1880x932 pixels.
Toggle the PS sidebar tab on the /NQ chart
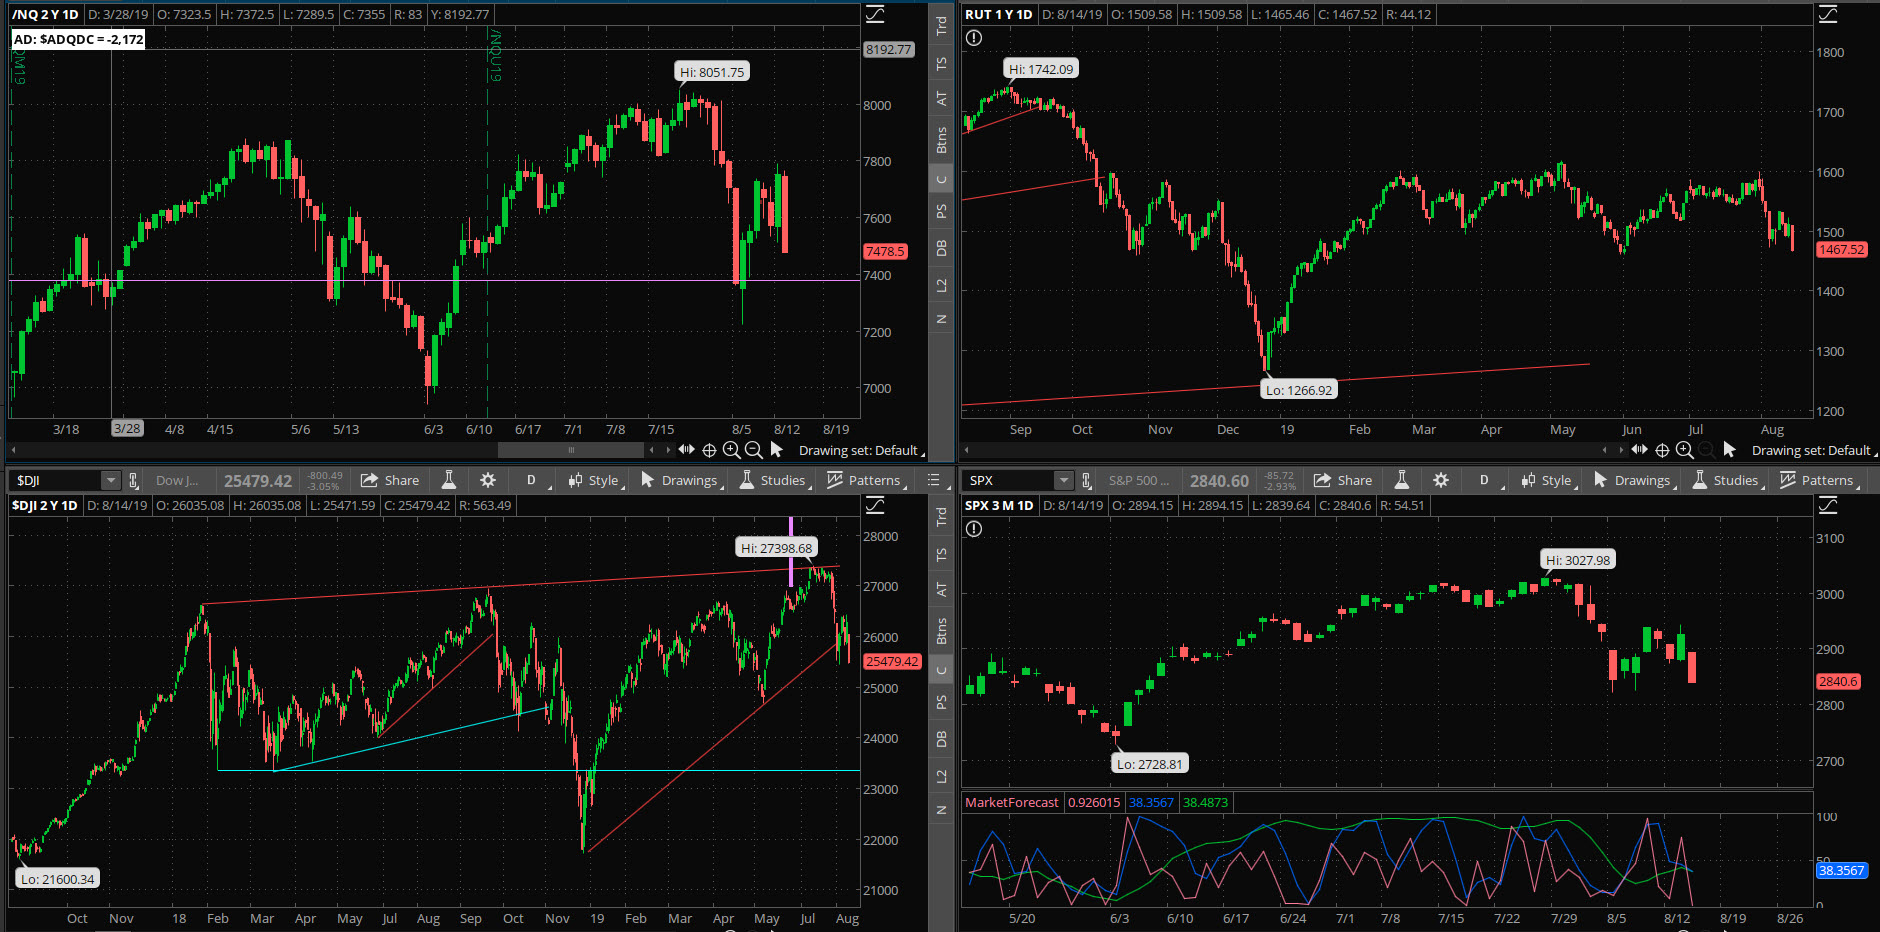click(x=941, y=211)
